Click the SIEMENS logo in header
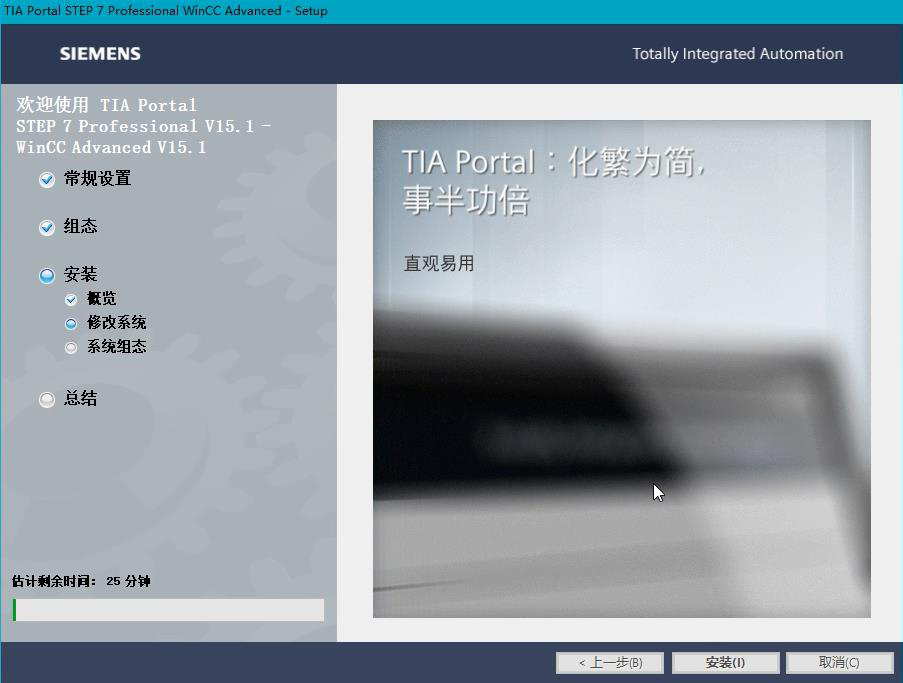The width and height of the screenshot is (903, 683). pos(100,54)
